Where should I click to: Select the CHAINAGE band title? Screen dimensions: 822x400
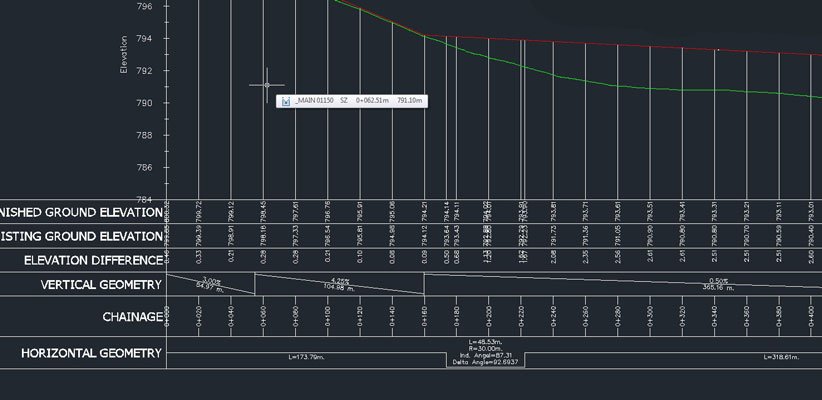(x=132, y=317)
